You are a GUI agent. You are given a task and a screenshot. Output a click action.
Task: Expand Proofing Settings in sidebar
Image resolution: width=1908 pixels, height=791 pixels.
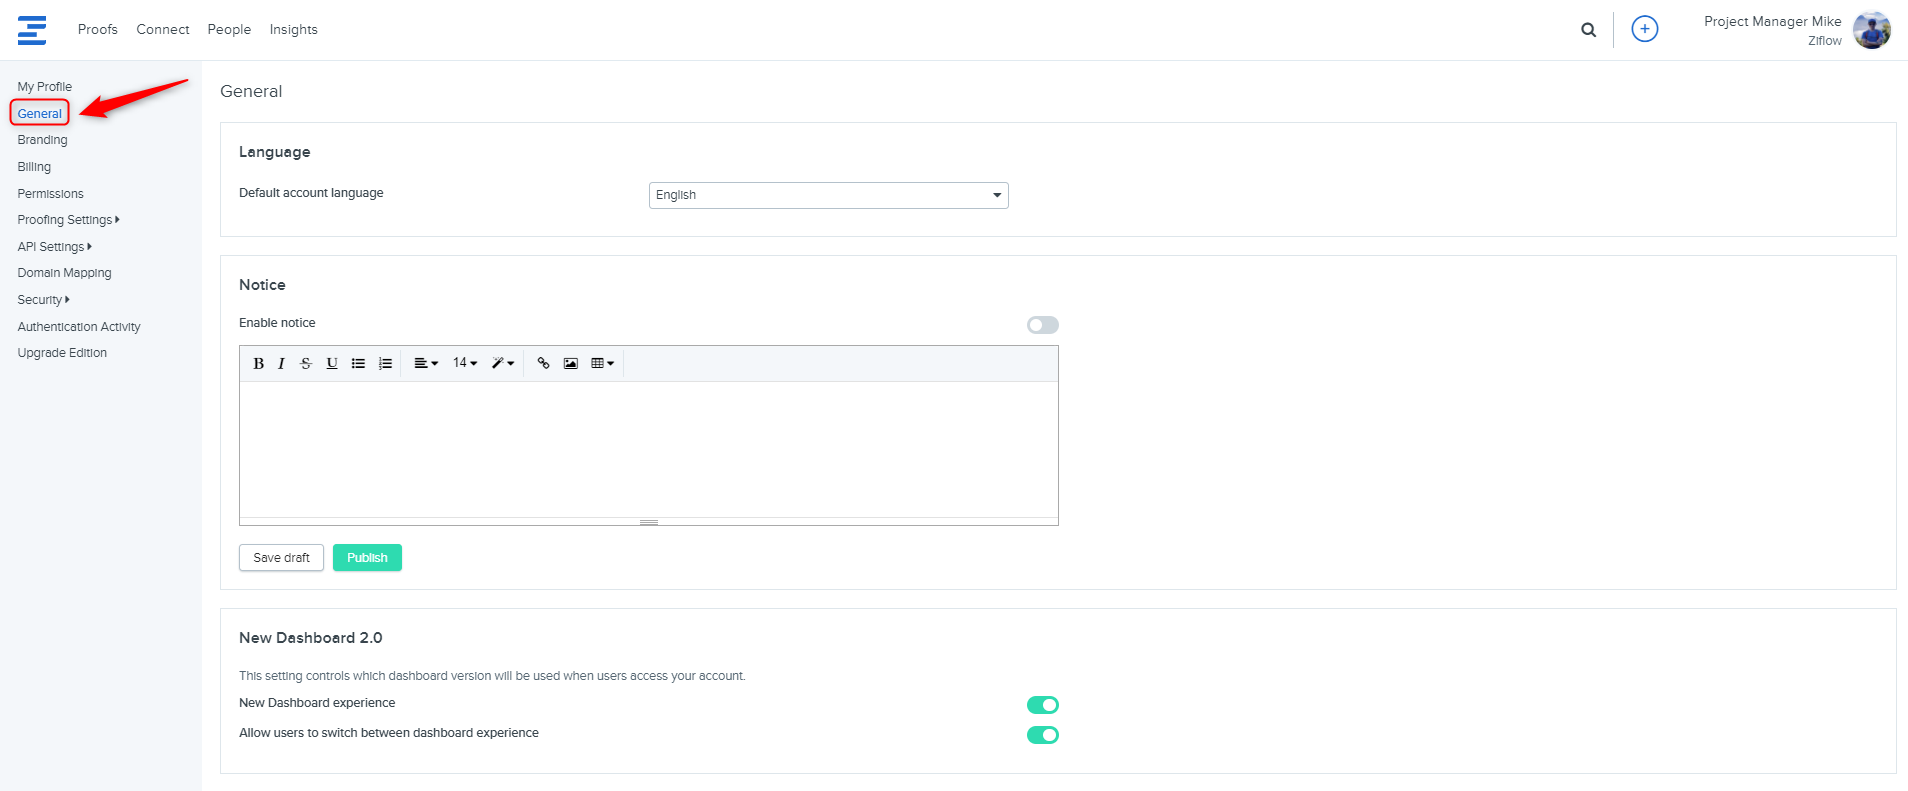pyautogui.click(x=68, y=220)
